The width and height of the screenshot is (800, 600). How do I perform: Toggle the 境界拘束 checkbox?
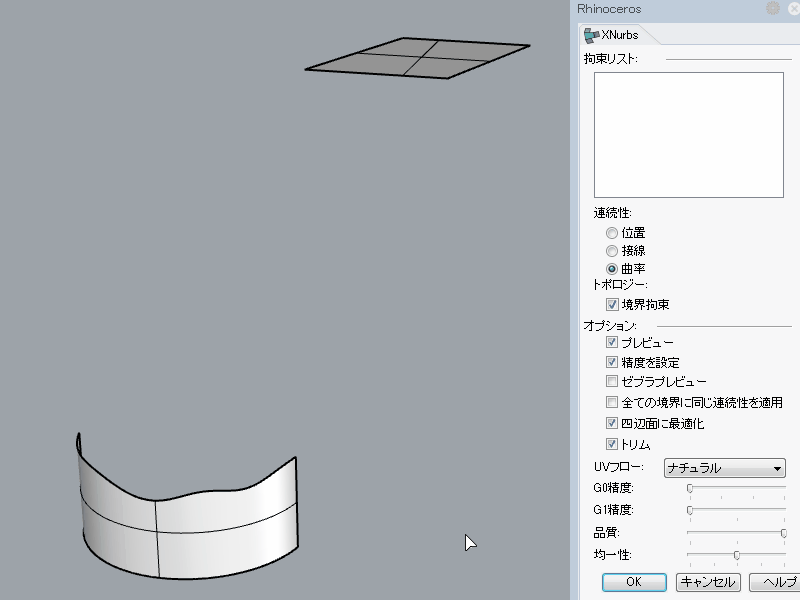click(612, 305)
